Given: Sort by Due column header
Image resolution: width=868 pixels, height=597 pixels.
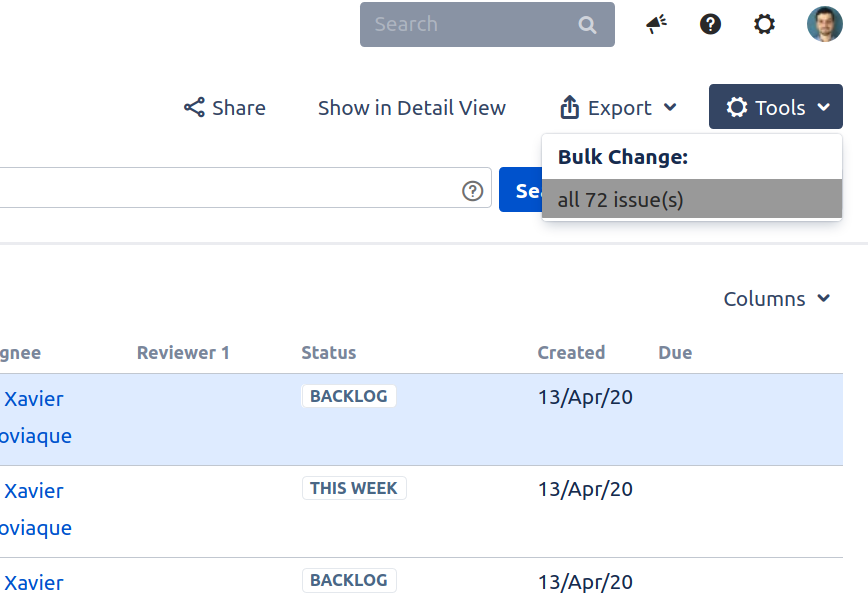Looking at the screenshot, I should (x=675, y=353).
